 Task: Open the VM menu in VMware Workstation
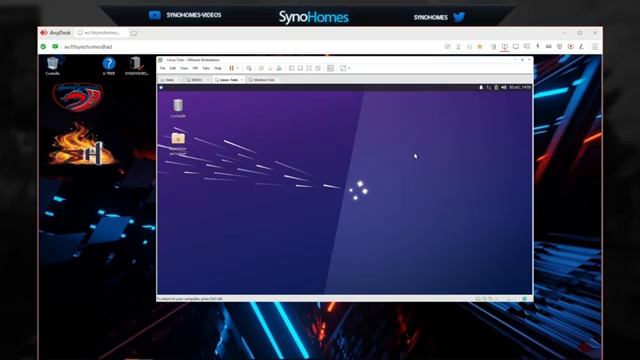click(195, 68)
